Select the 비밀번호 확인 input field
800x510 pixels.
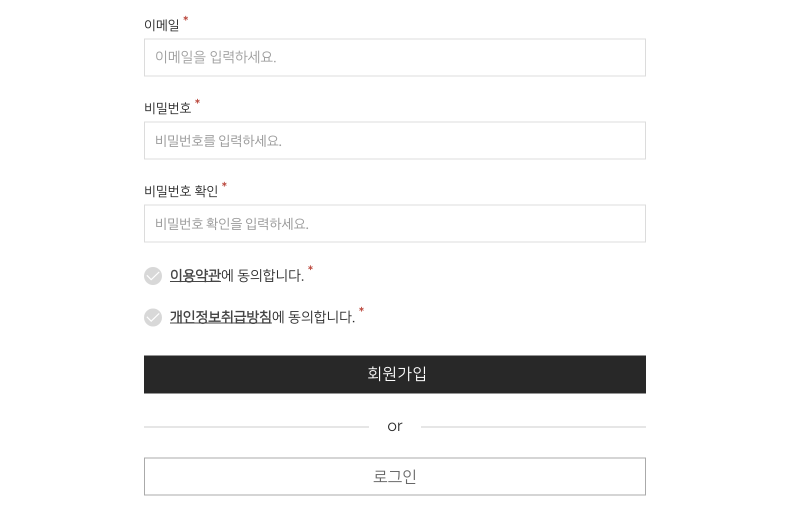(394, 224)
